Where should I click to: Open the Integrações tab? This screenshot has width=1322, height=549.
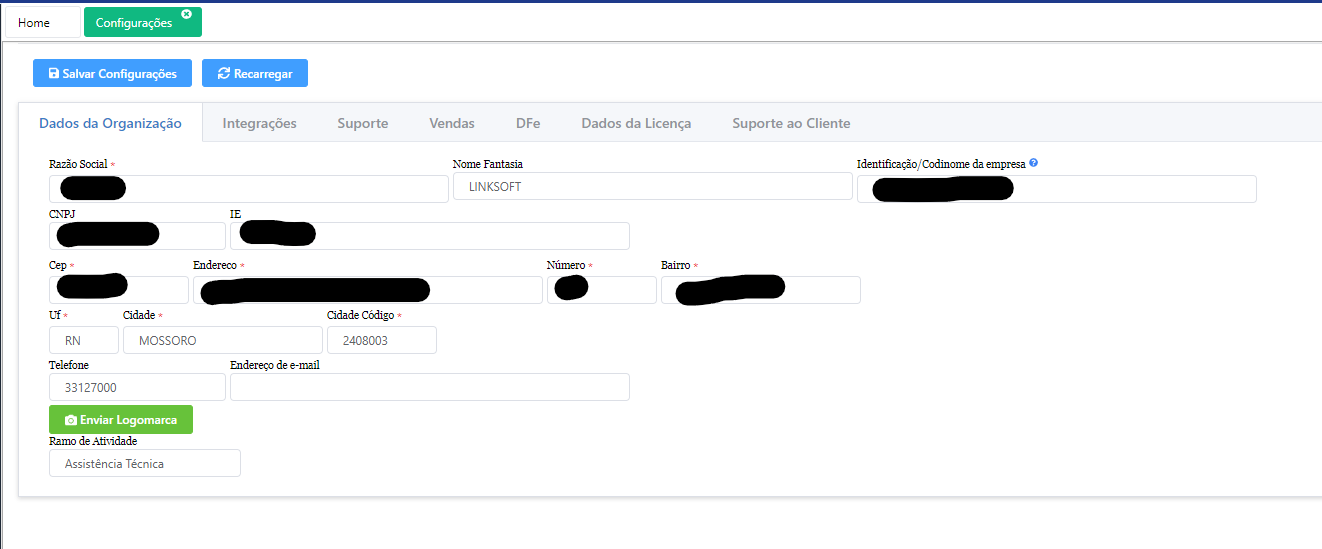coord(259,123)
